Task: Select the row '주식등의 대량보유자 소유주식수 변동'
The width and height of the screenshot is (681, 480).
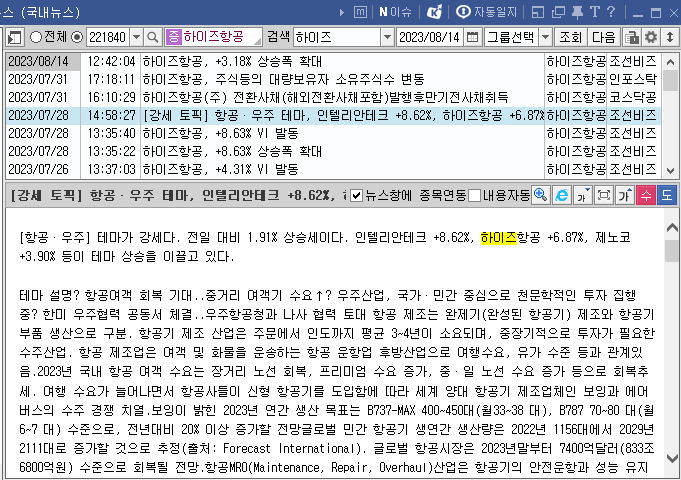Action: click(x=333, y=79)
